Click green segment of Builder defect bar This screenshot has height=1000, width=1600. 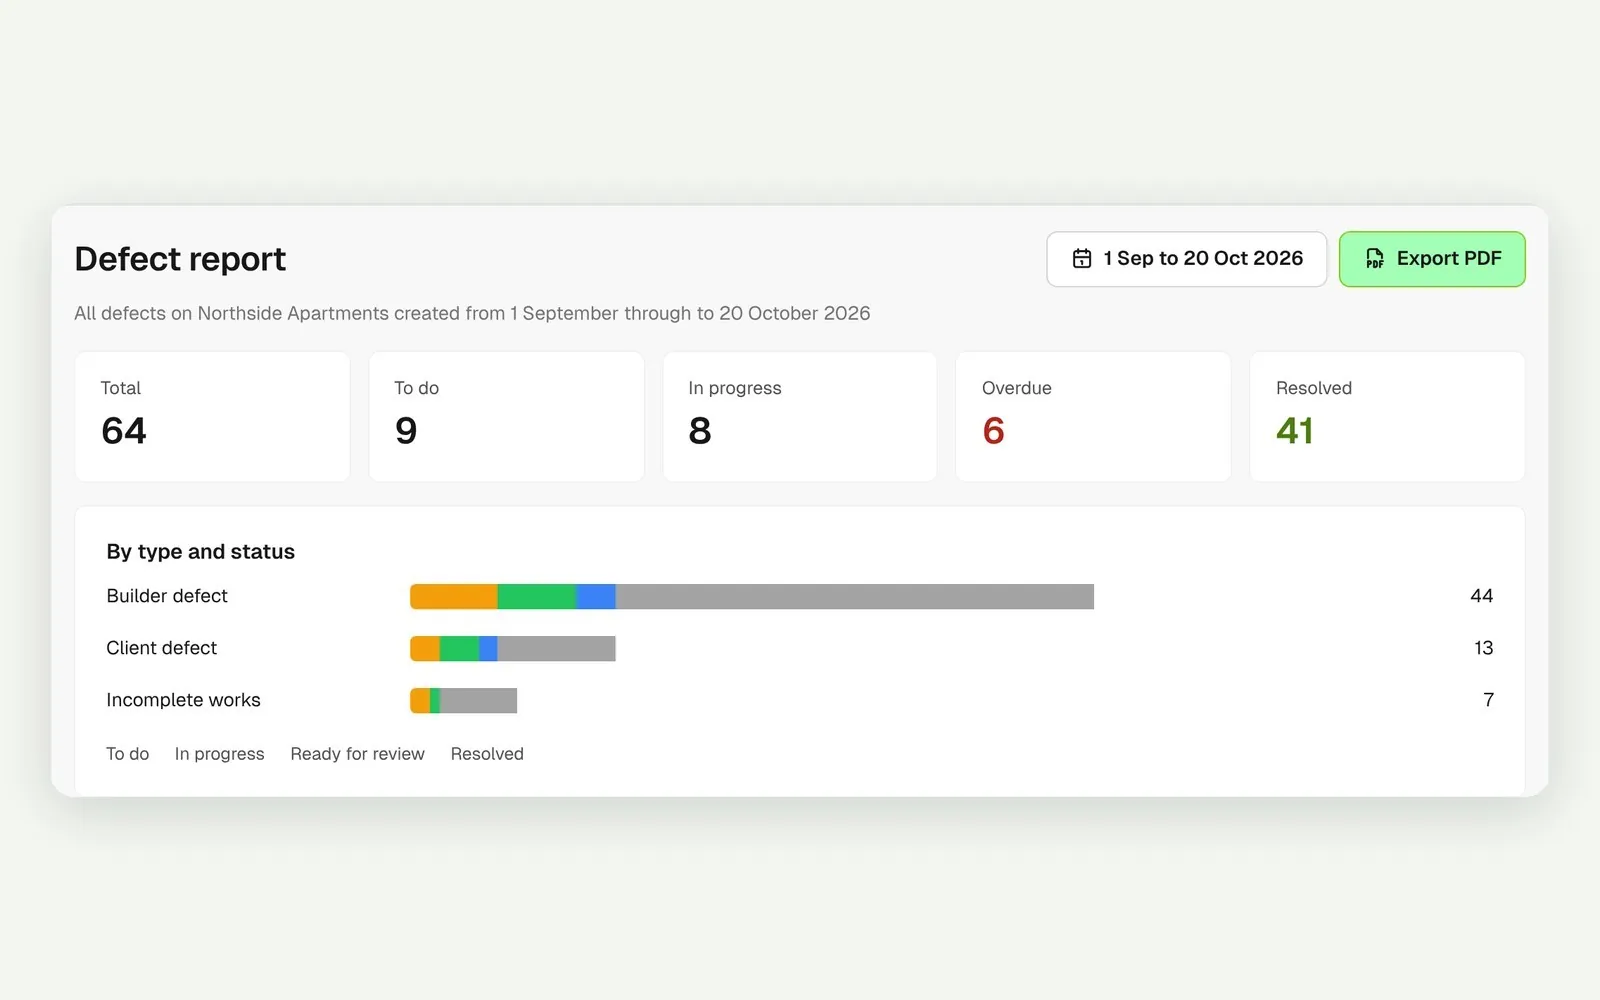pos(537,597)
